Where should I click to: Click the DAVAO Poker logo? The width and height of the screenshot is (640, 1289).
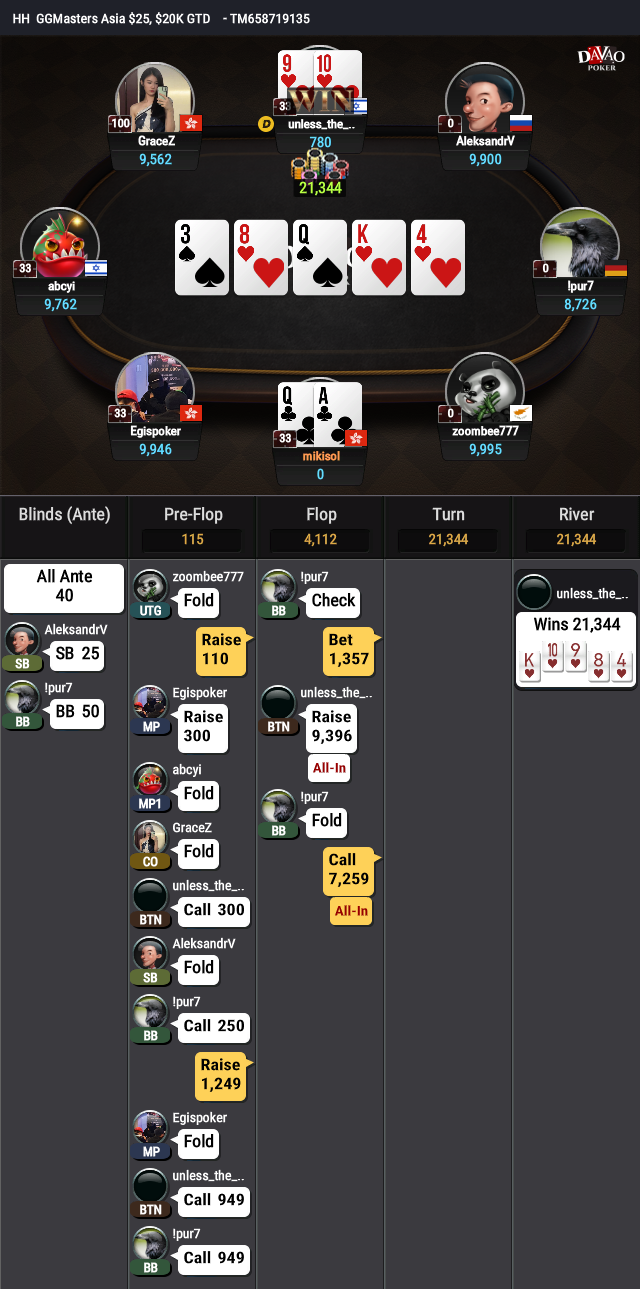point(601,59)
